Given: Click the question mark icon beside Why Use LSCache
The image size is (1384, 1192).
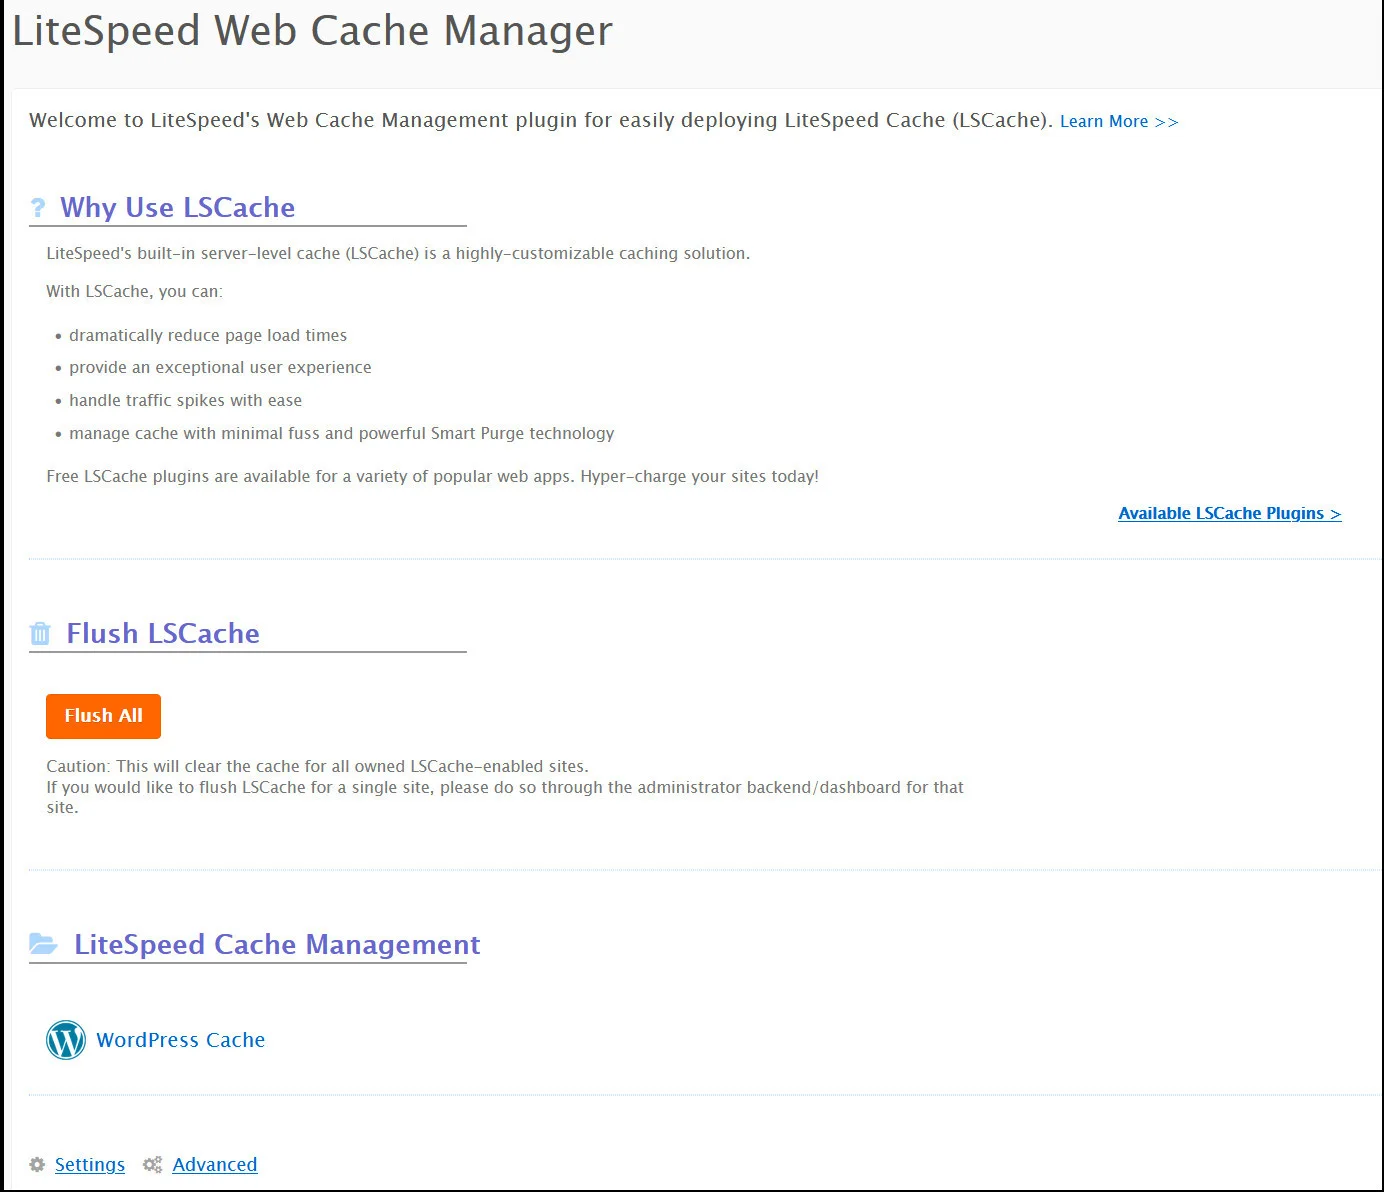Looking at the screenshot, I should (x=38, y=207).
